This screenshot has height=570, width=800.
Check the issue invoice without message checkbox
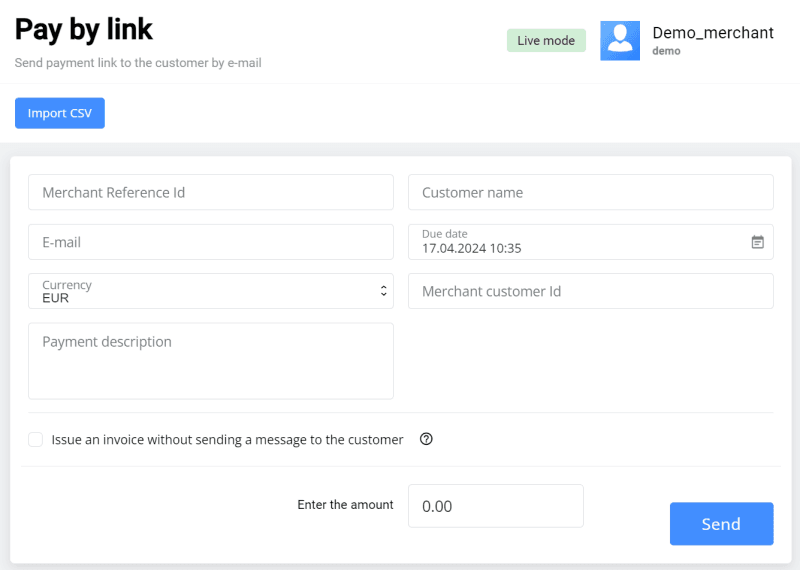36,439
